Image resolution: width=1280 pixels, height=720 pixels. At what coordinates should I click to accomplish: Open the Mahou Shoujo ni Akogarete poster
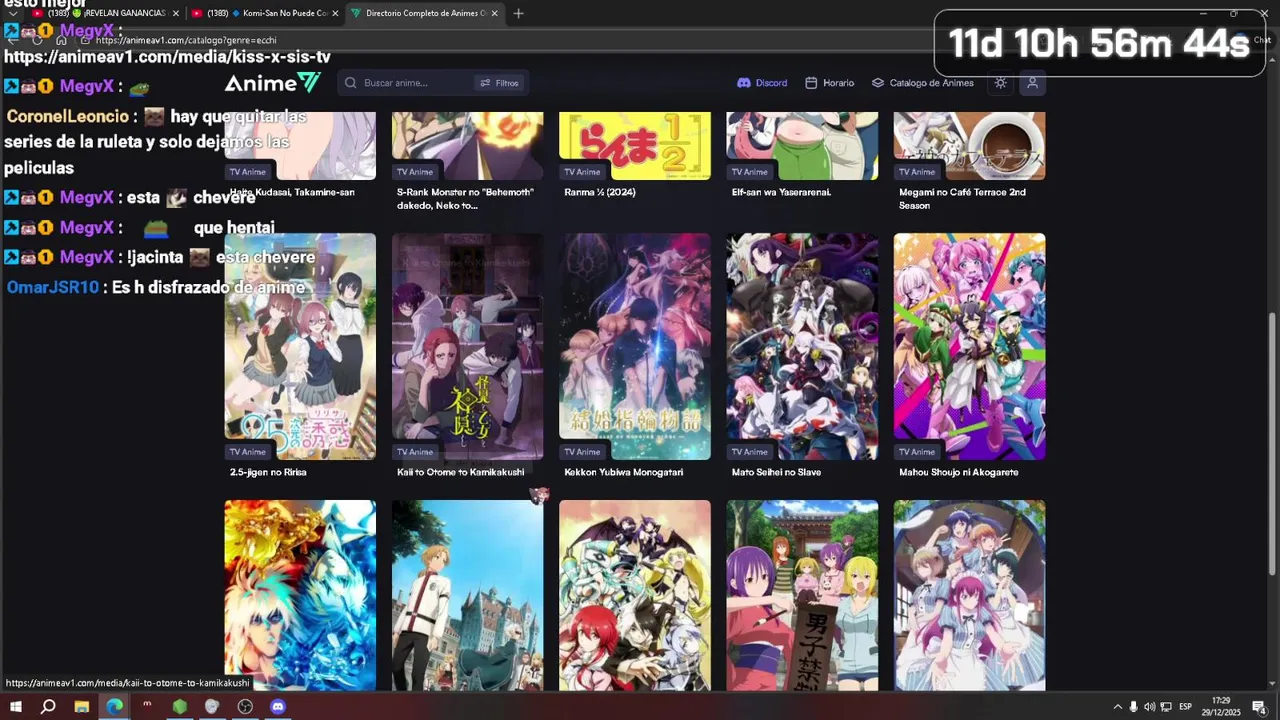coord(969,346)
